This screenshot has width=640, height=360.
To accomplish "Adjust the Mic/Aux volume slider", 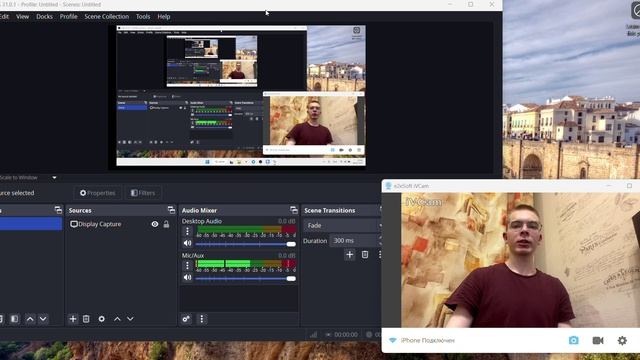I will pos(246,278).
